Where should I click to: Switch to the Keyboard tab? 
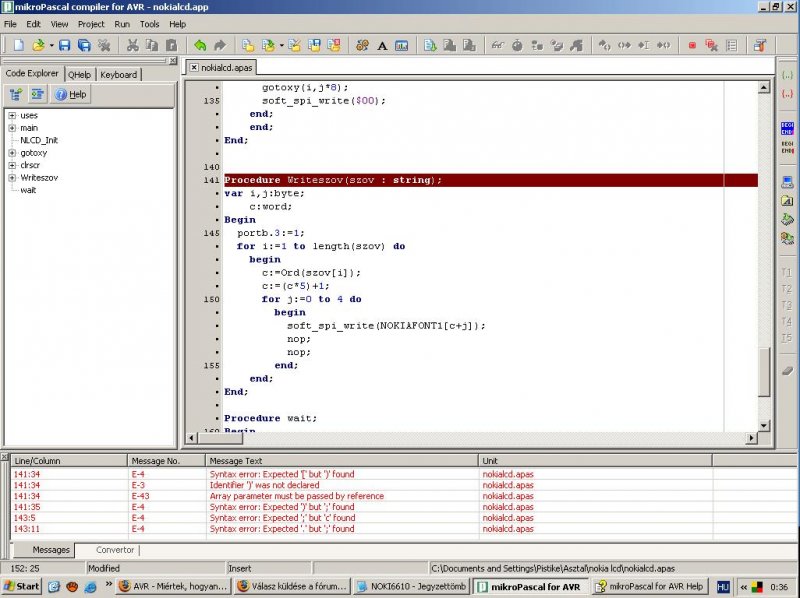tap(118, 74)
